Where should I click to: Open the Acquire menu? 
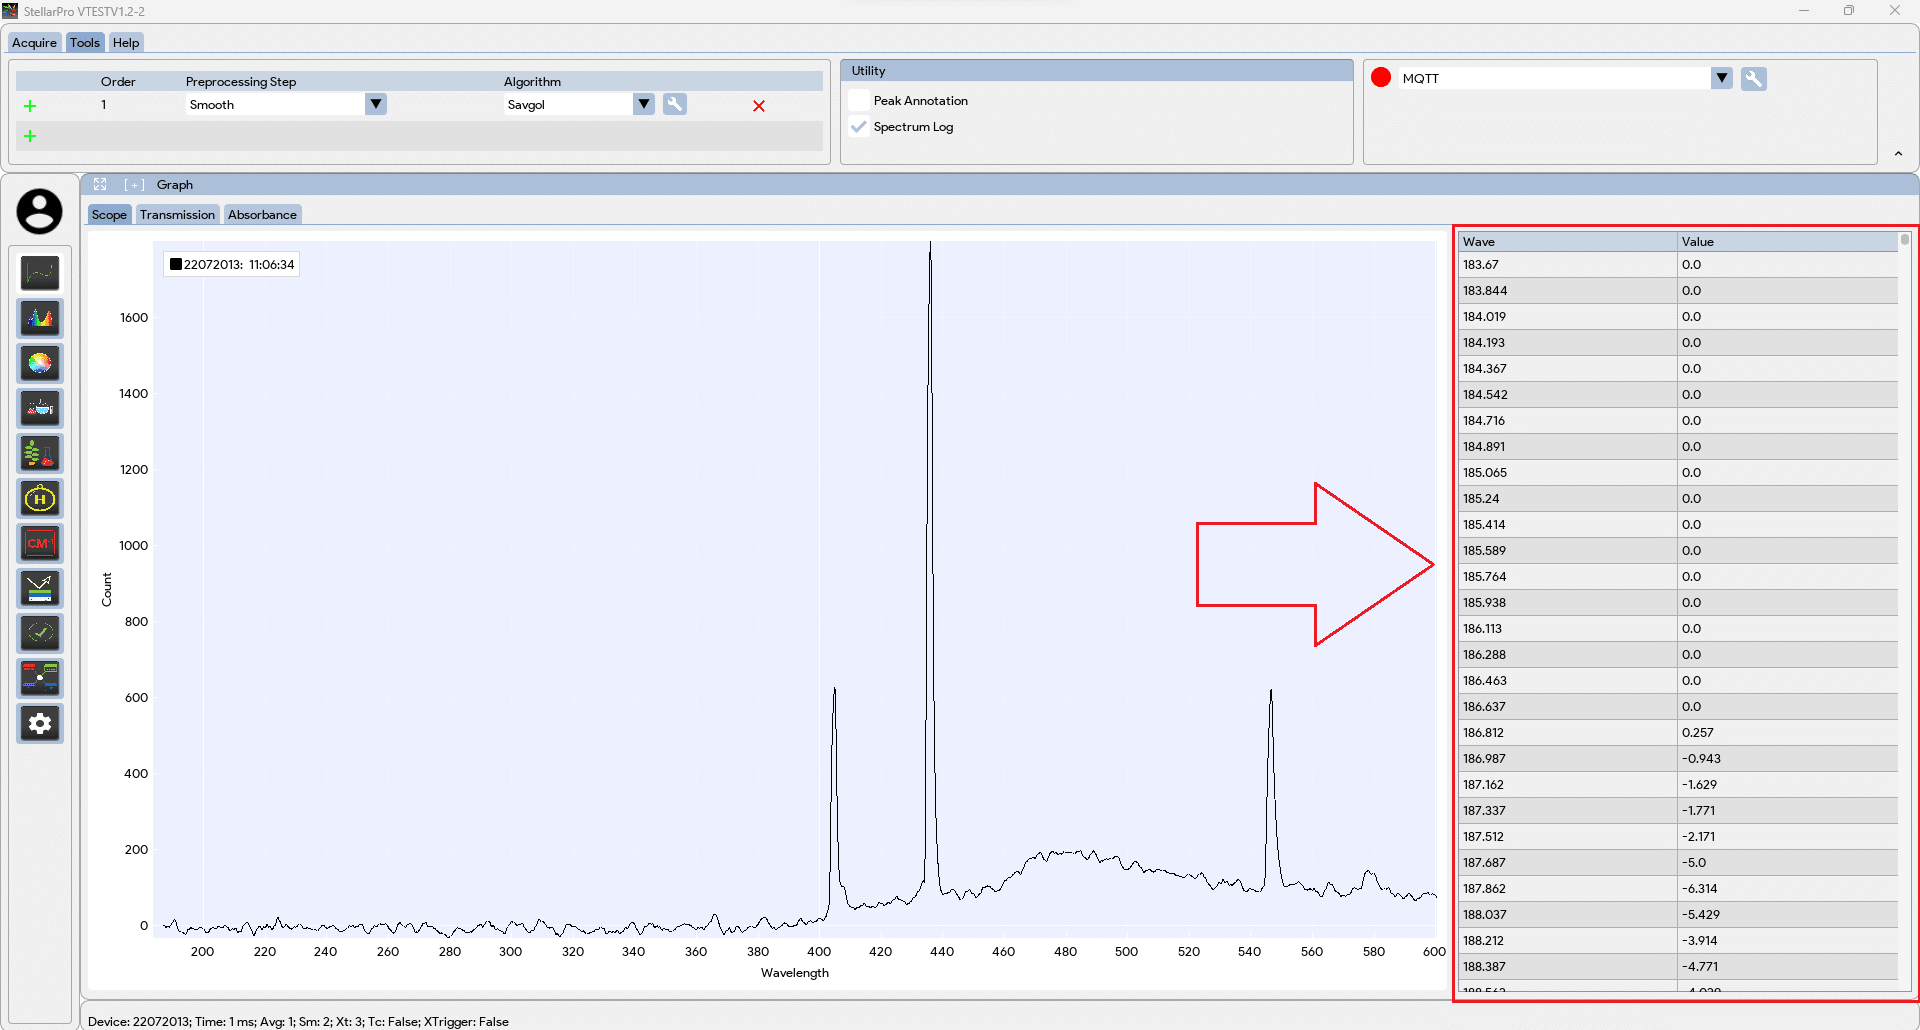click(x=34, y=43)
